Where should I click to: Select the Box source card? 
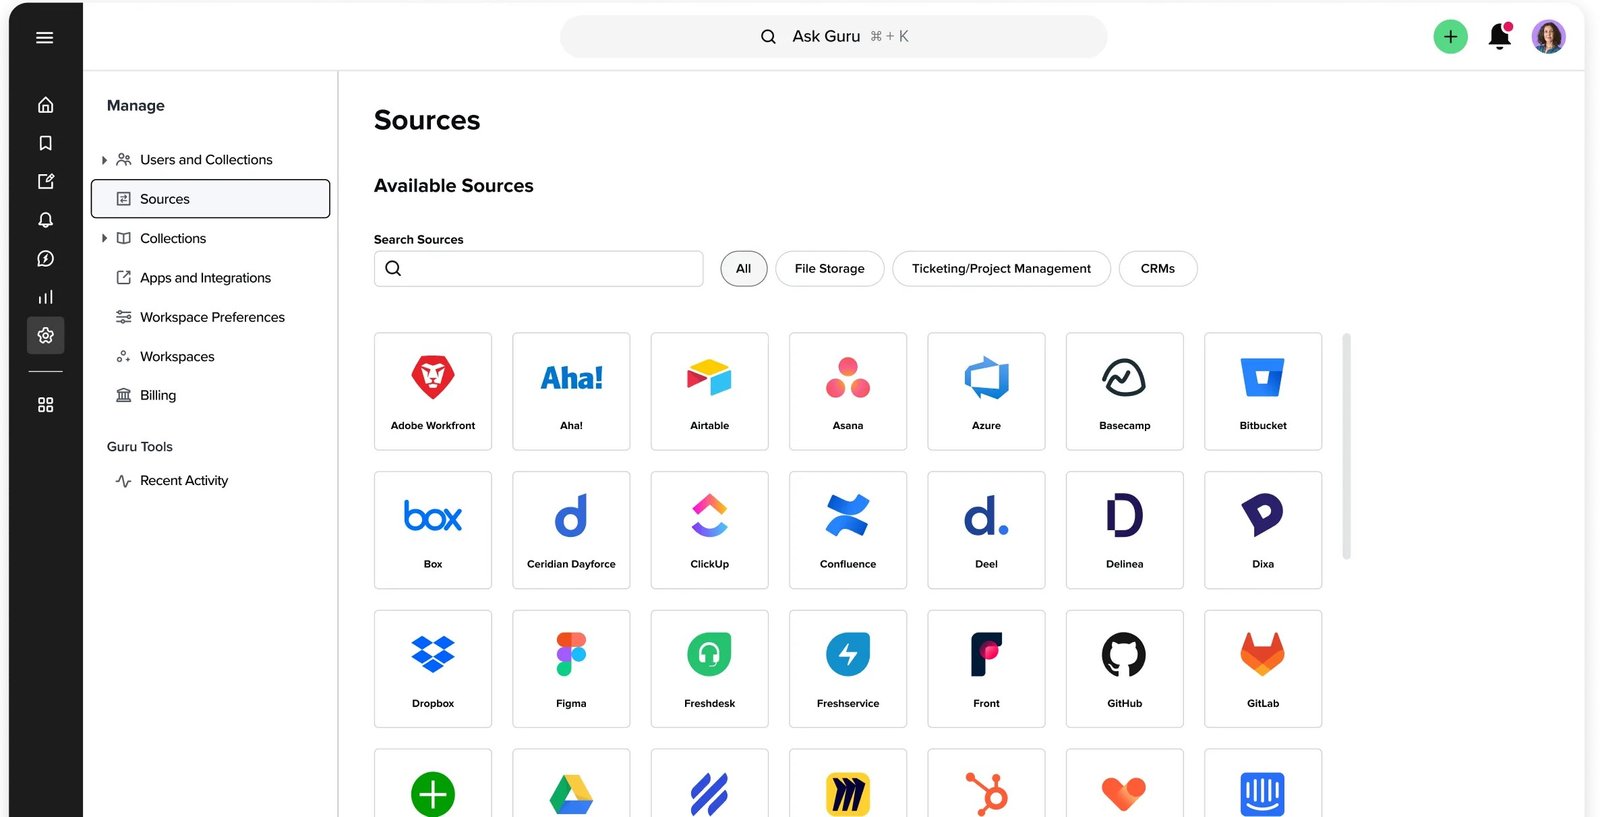[433, 530]
